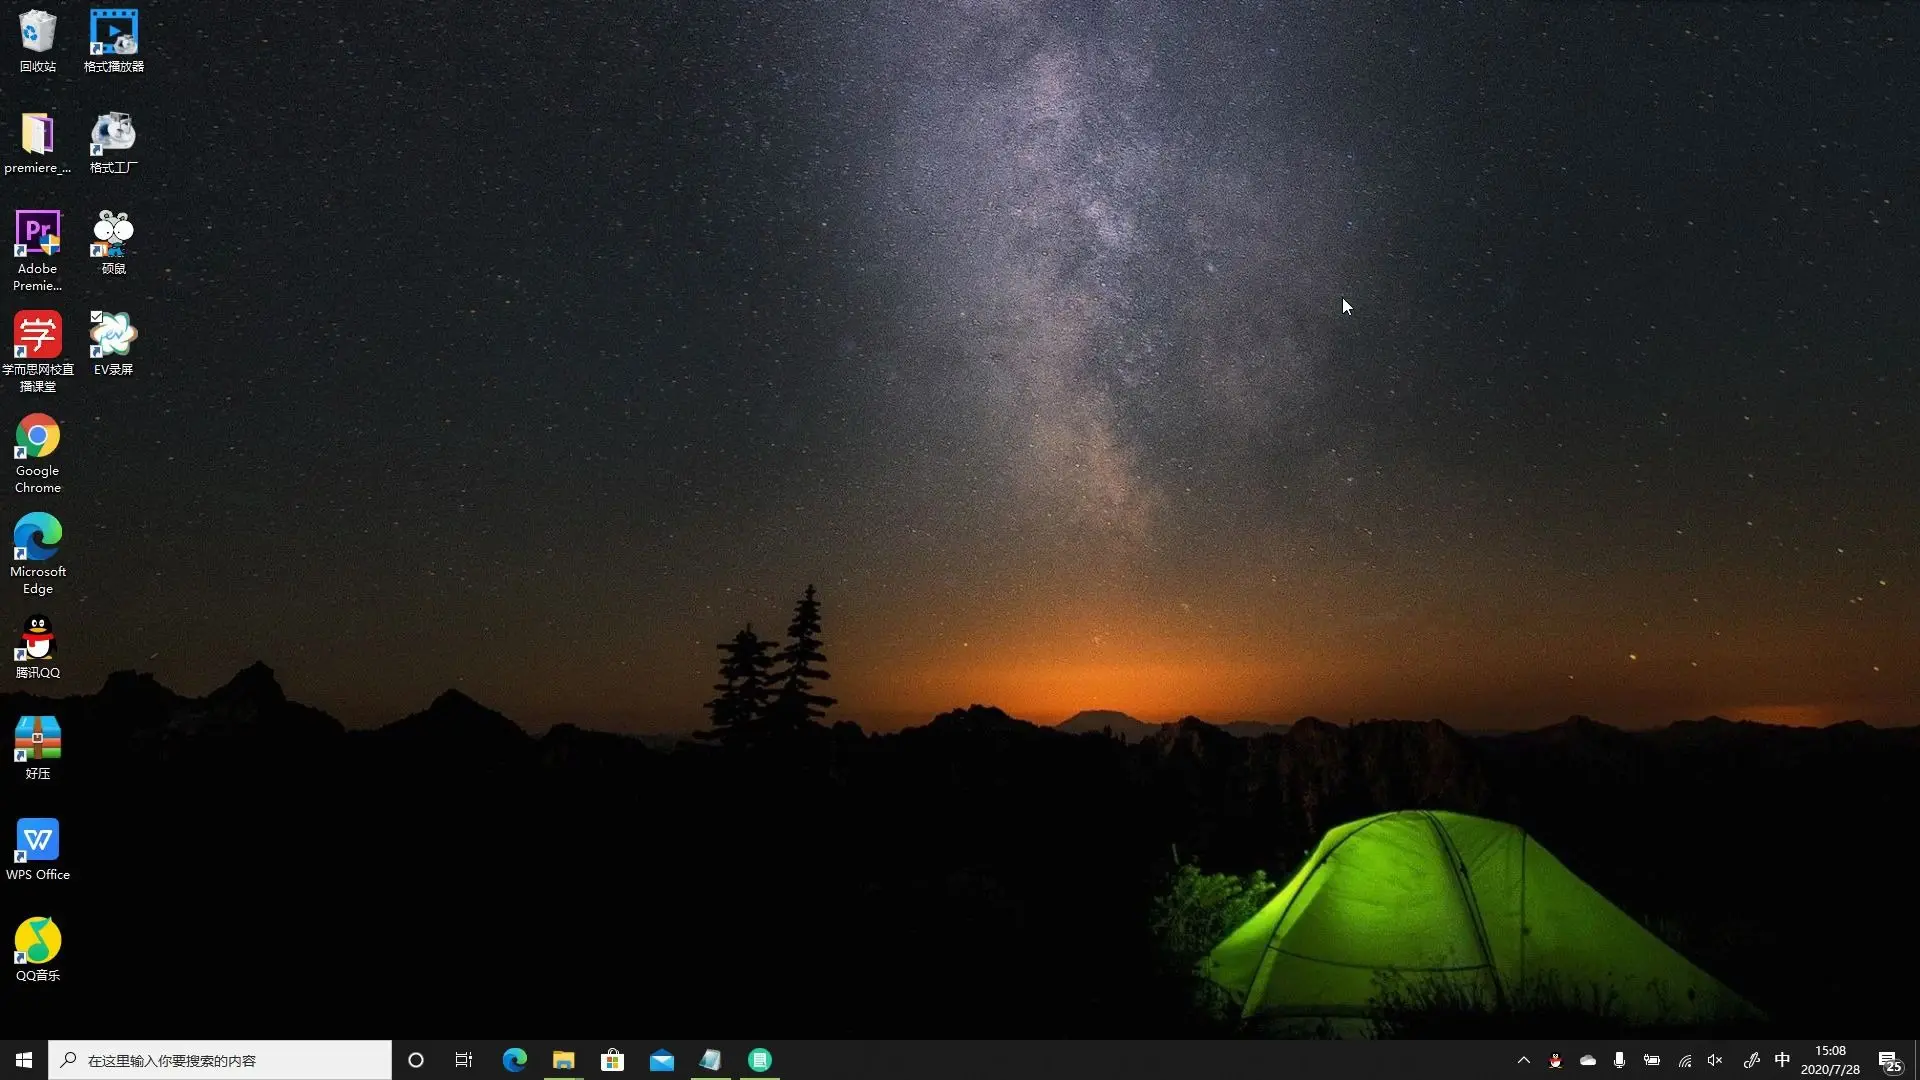Select the EV录屏 screen recorder shortcut
This screenshot has height=1080, width=1920.
point(113,345)
